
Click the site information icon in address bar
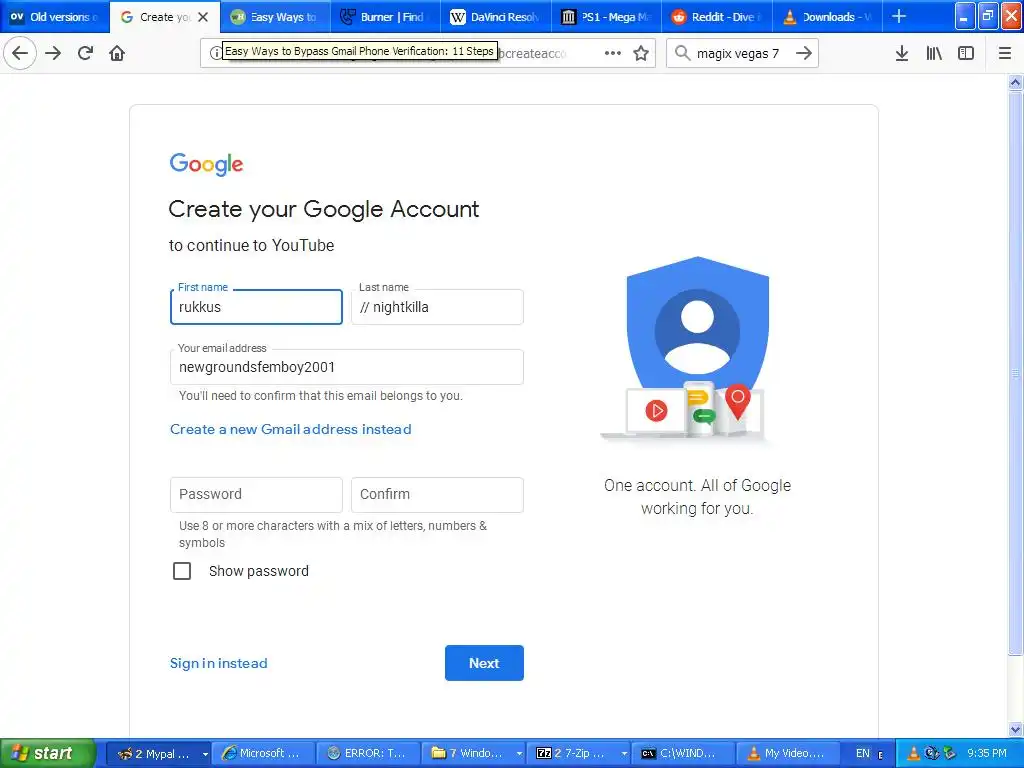coord(215,53)
